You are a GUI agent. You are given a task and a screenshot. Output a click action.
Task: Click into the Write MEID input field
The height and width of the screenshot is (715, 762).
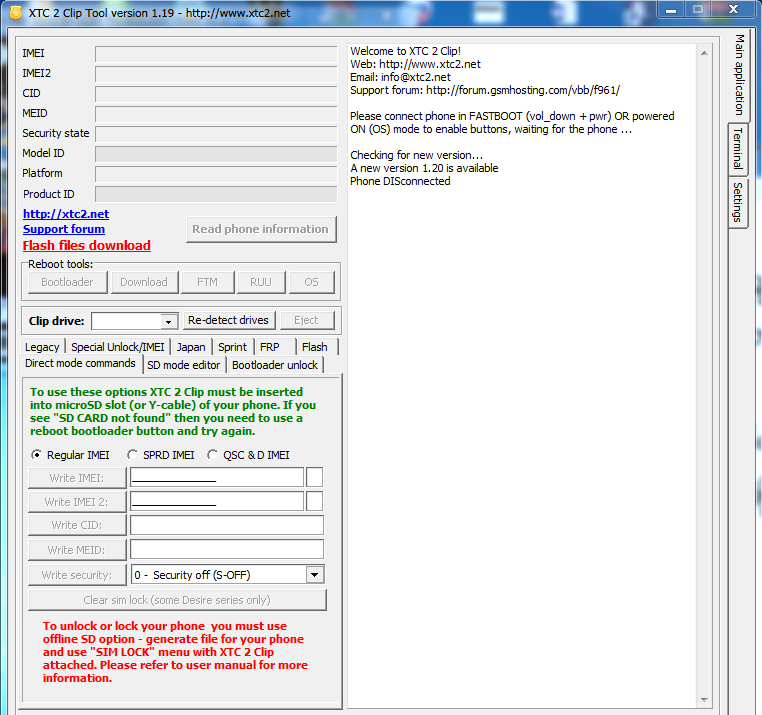click(x=226, y=549)
